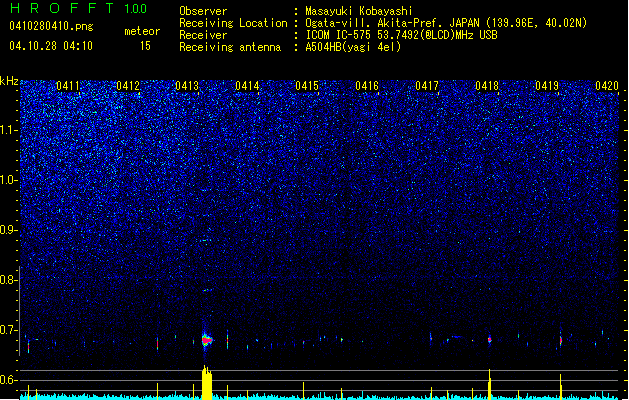
Task: Click the 0417 time marker
Action: click(x=427, y=86)
